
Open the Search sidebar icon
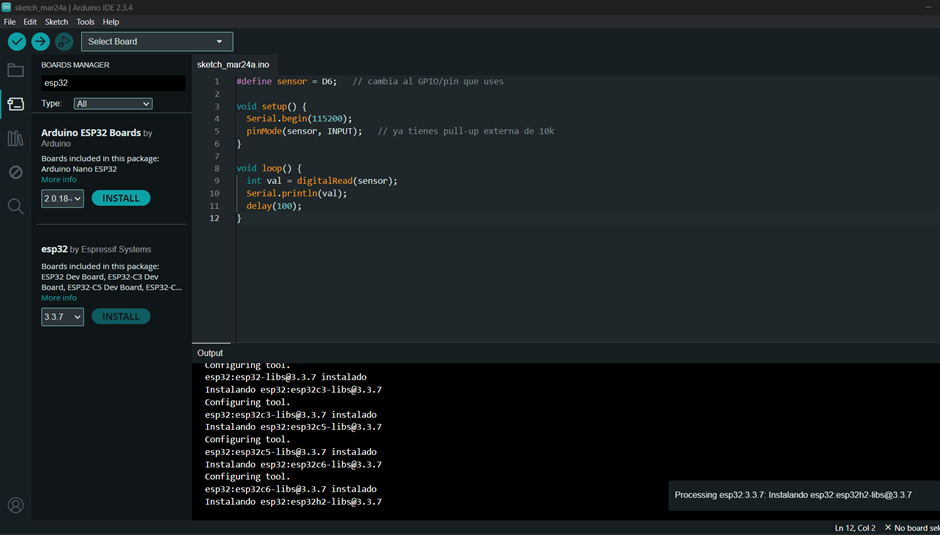click(x=16, y=206)
